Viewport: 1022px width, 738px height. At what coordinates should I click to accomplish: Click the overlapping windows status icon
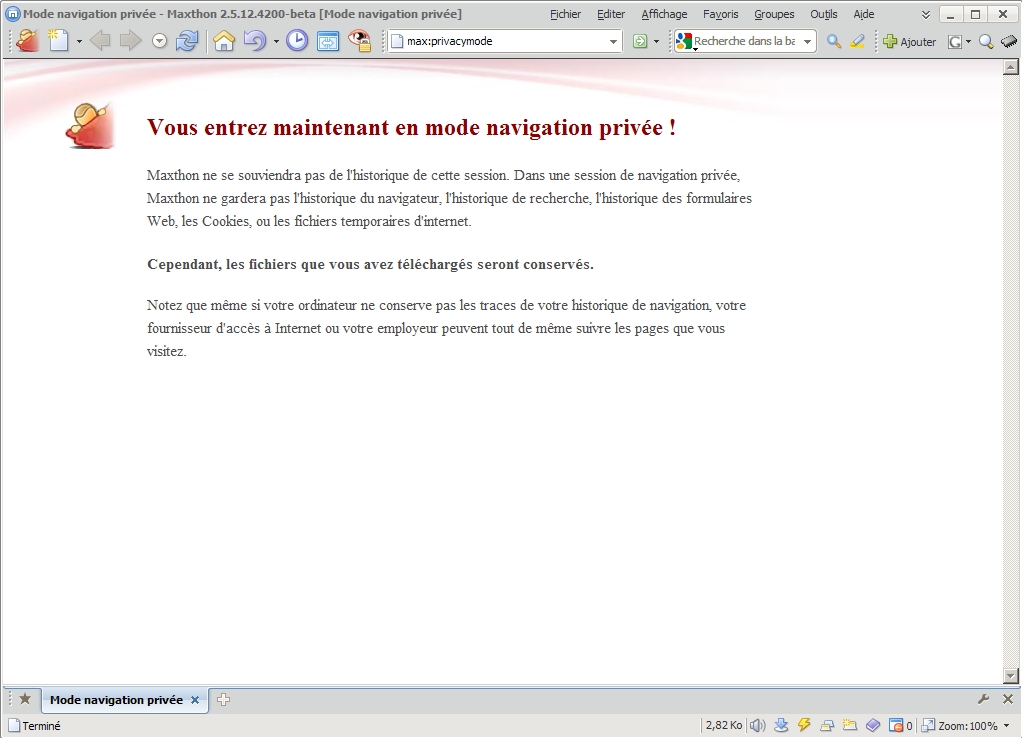827,725
